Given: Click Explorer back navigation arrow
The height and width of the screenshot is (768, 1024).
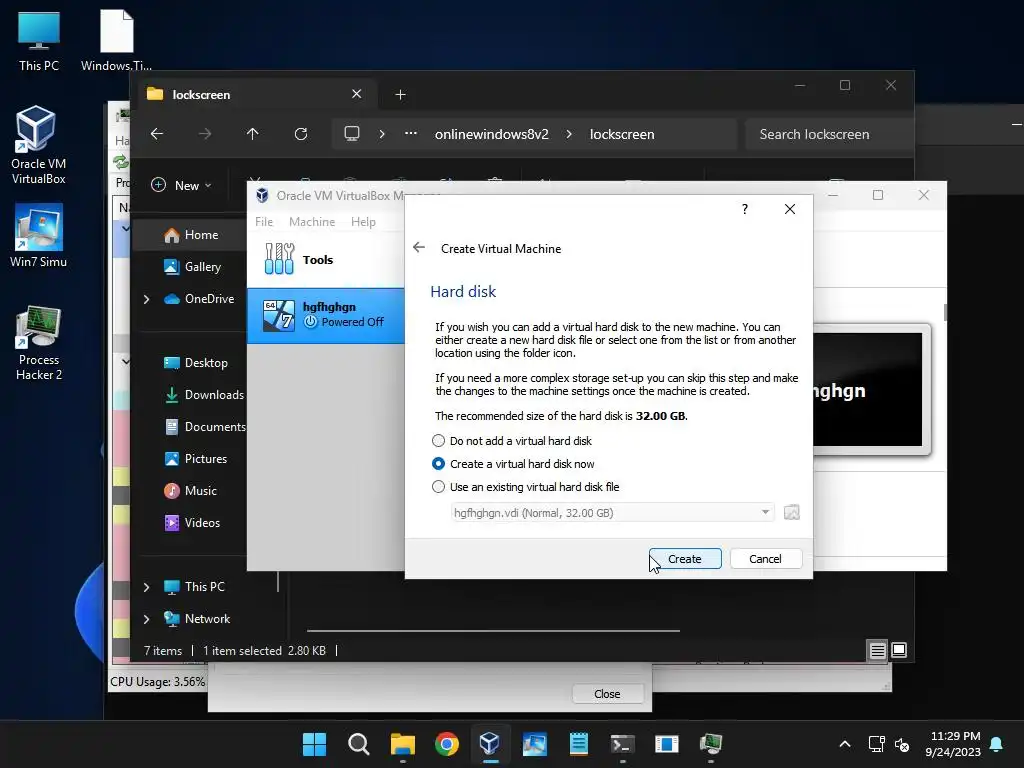Looking at the screenshot, I should click(157, 134).
